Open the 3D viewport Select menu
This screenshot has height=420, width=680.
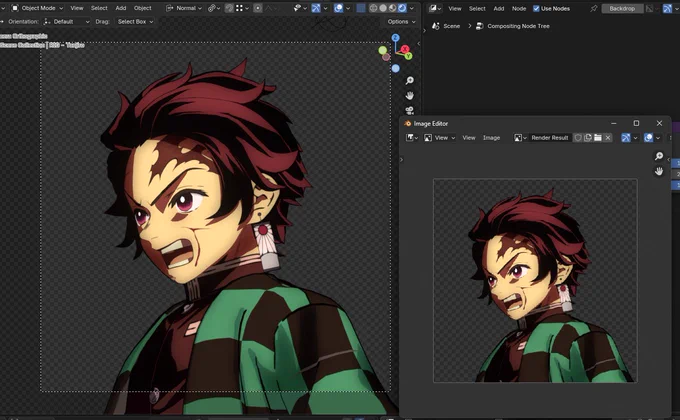coord(99,8)
